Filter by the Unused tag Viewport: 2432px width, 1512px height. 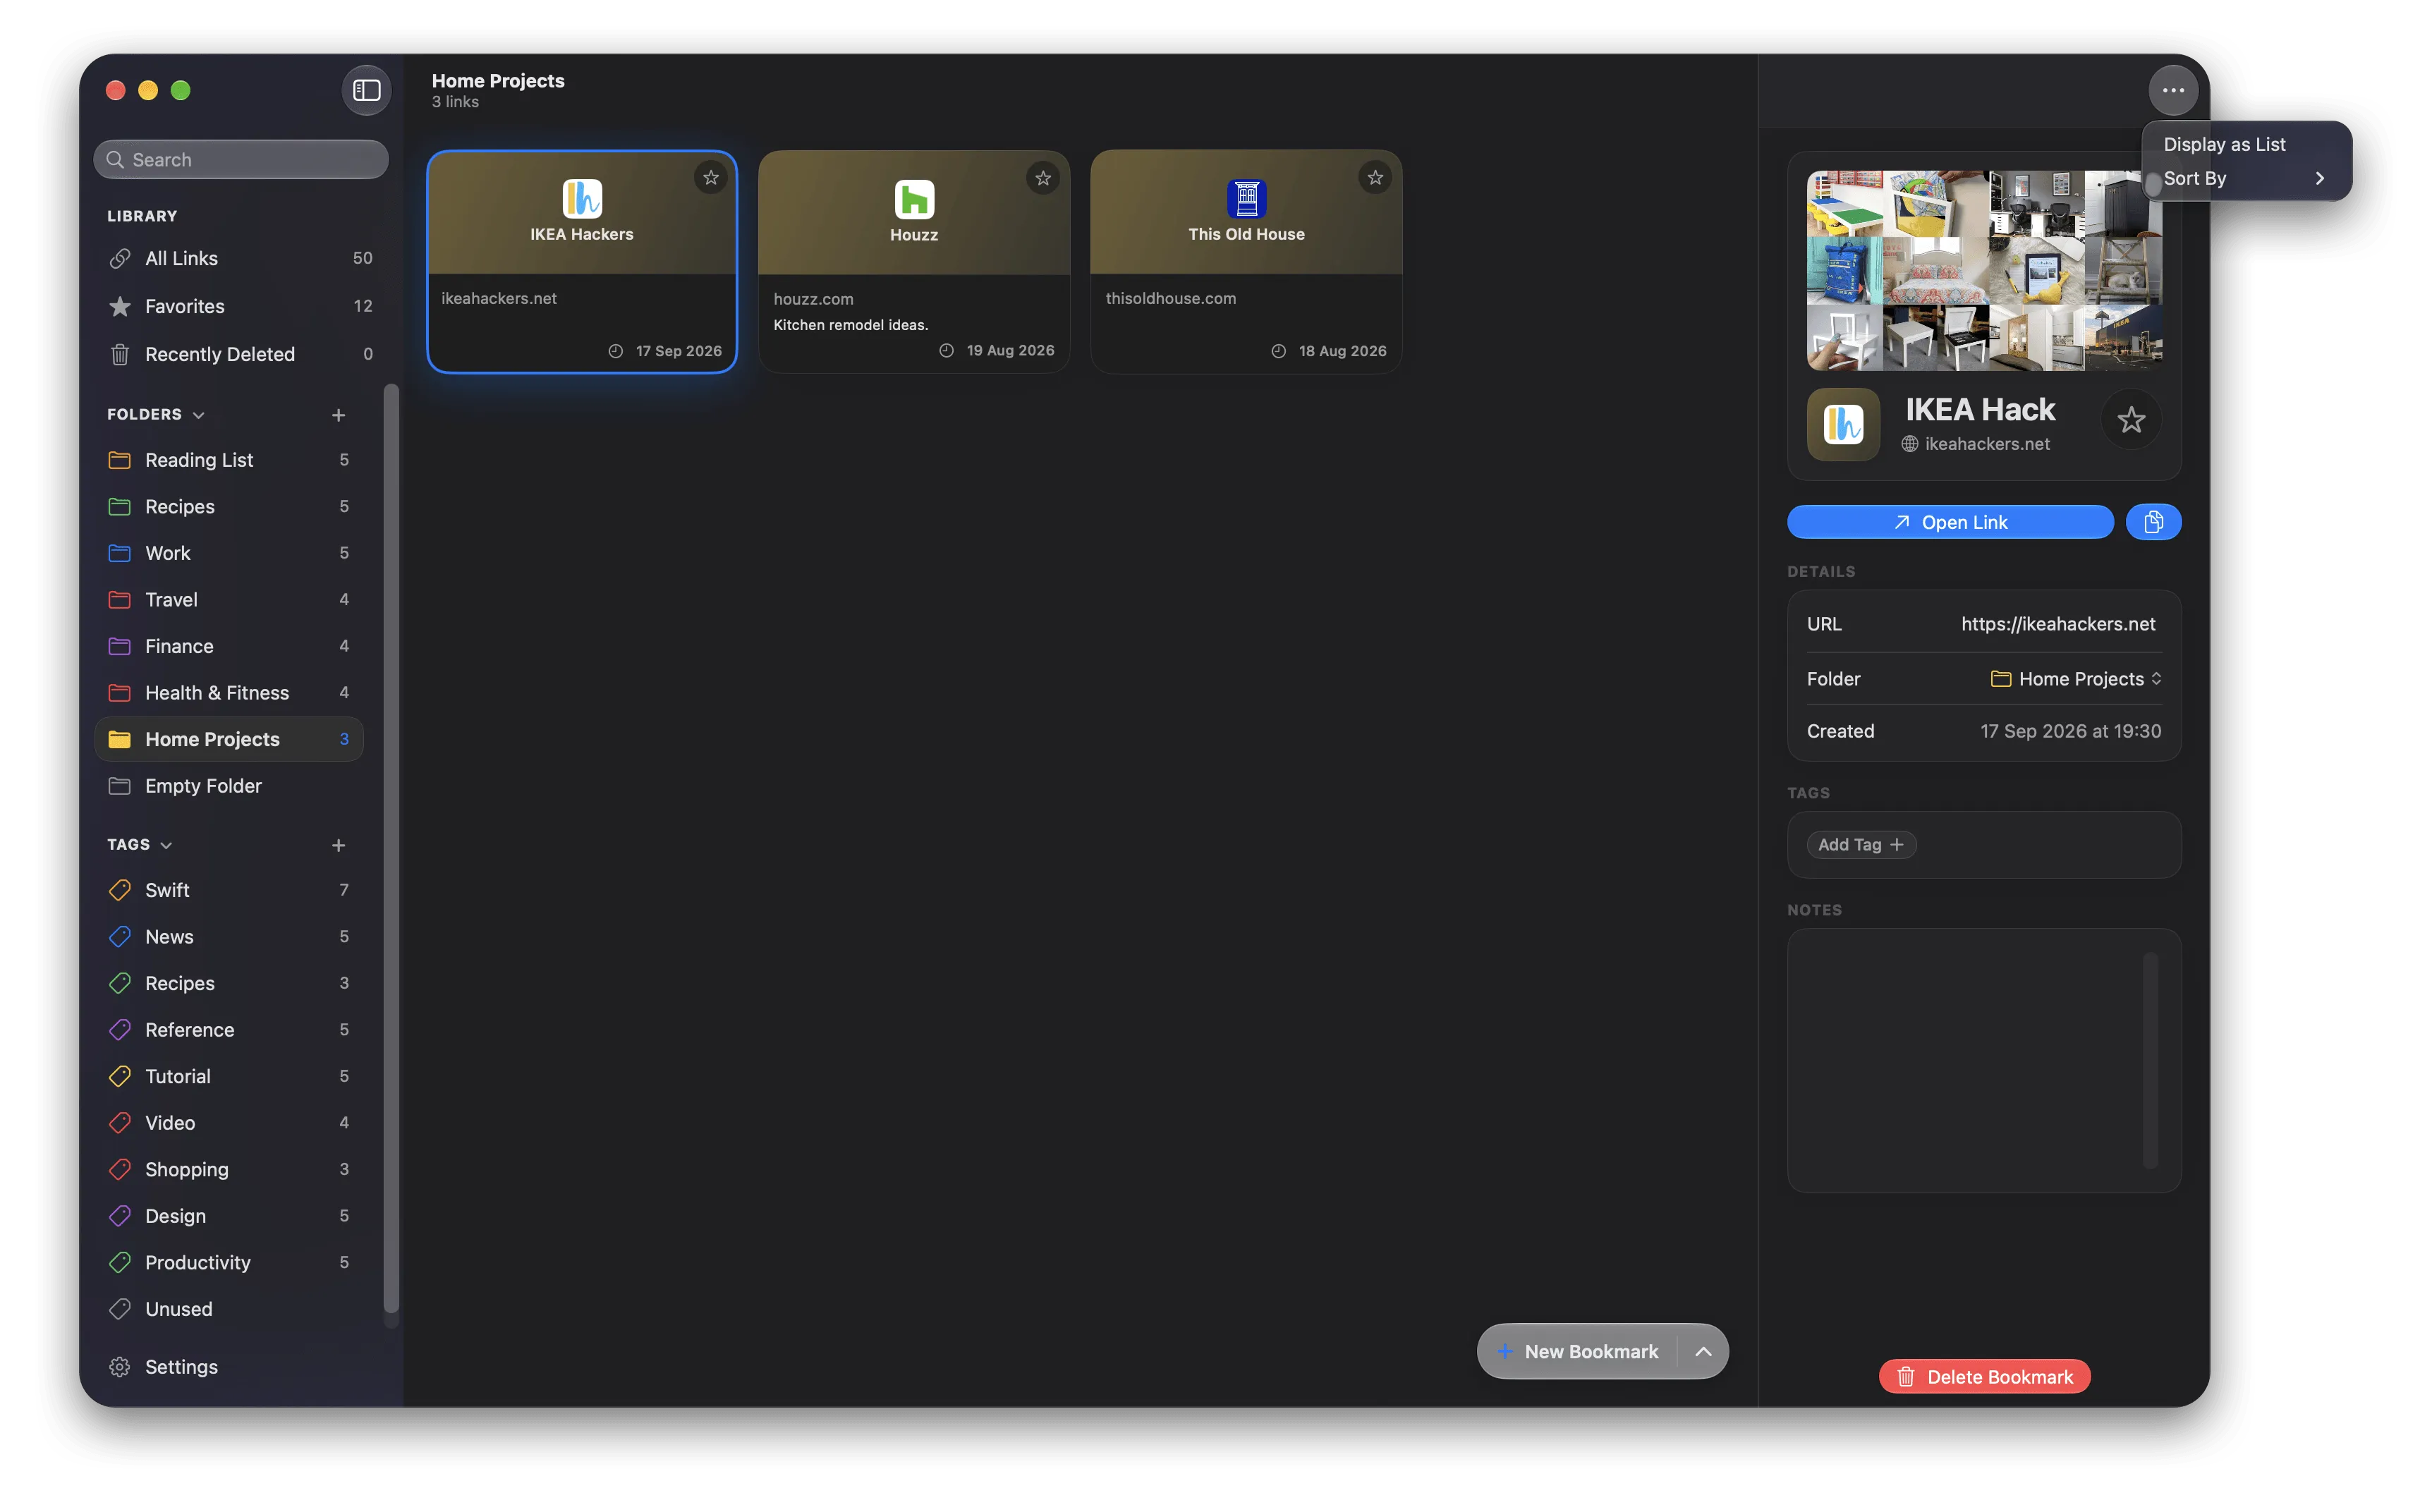coord(229,1308)
